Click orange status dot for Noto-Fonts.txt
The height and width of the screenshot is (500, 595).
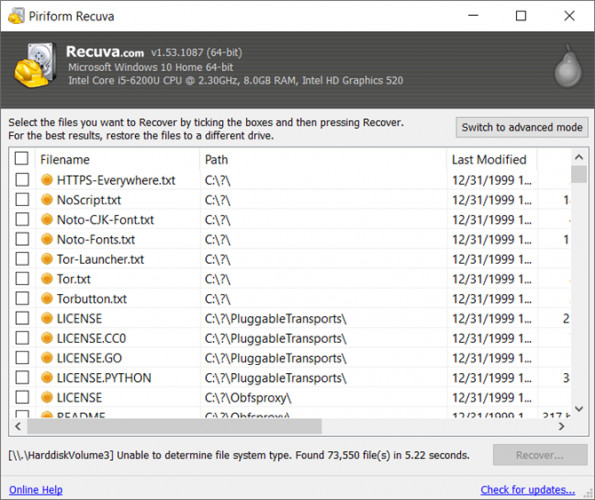(47, 239)
